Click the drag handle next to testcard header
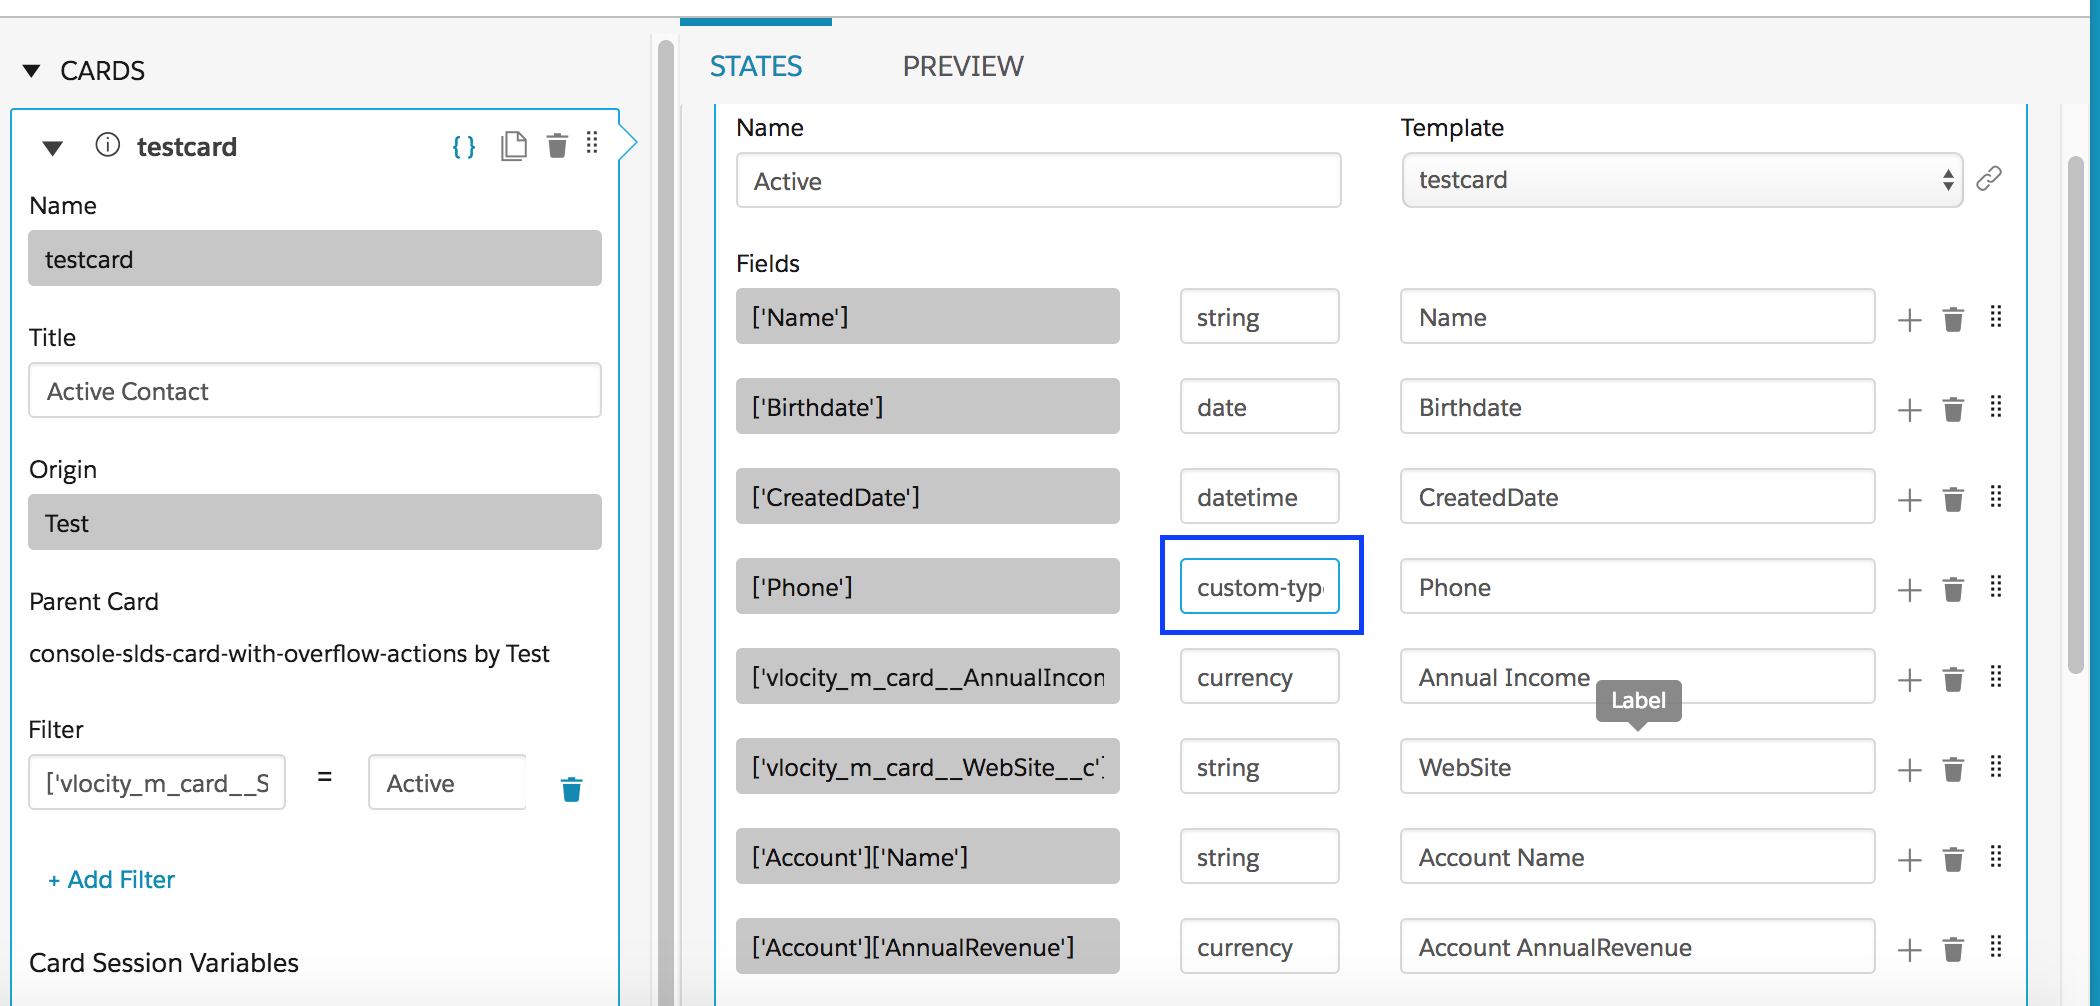The image size is (2100, 1006). 592,144
